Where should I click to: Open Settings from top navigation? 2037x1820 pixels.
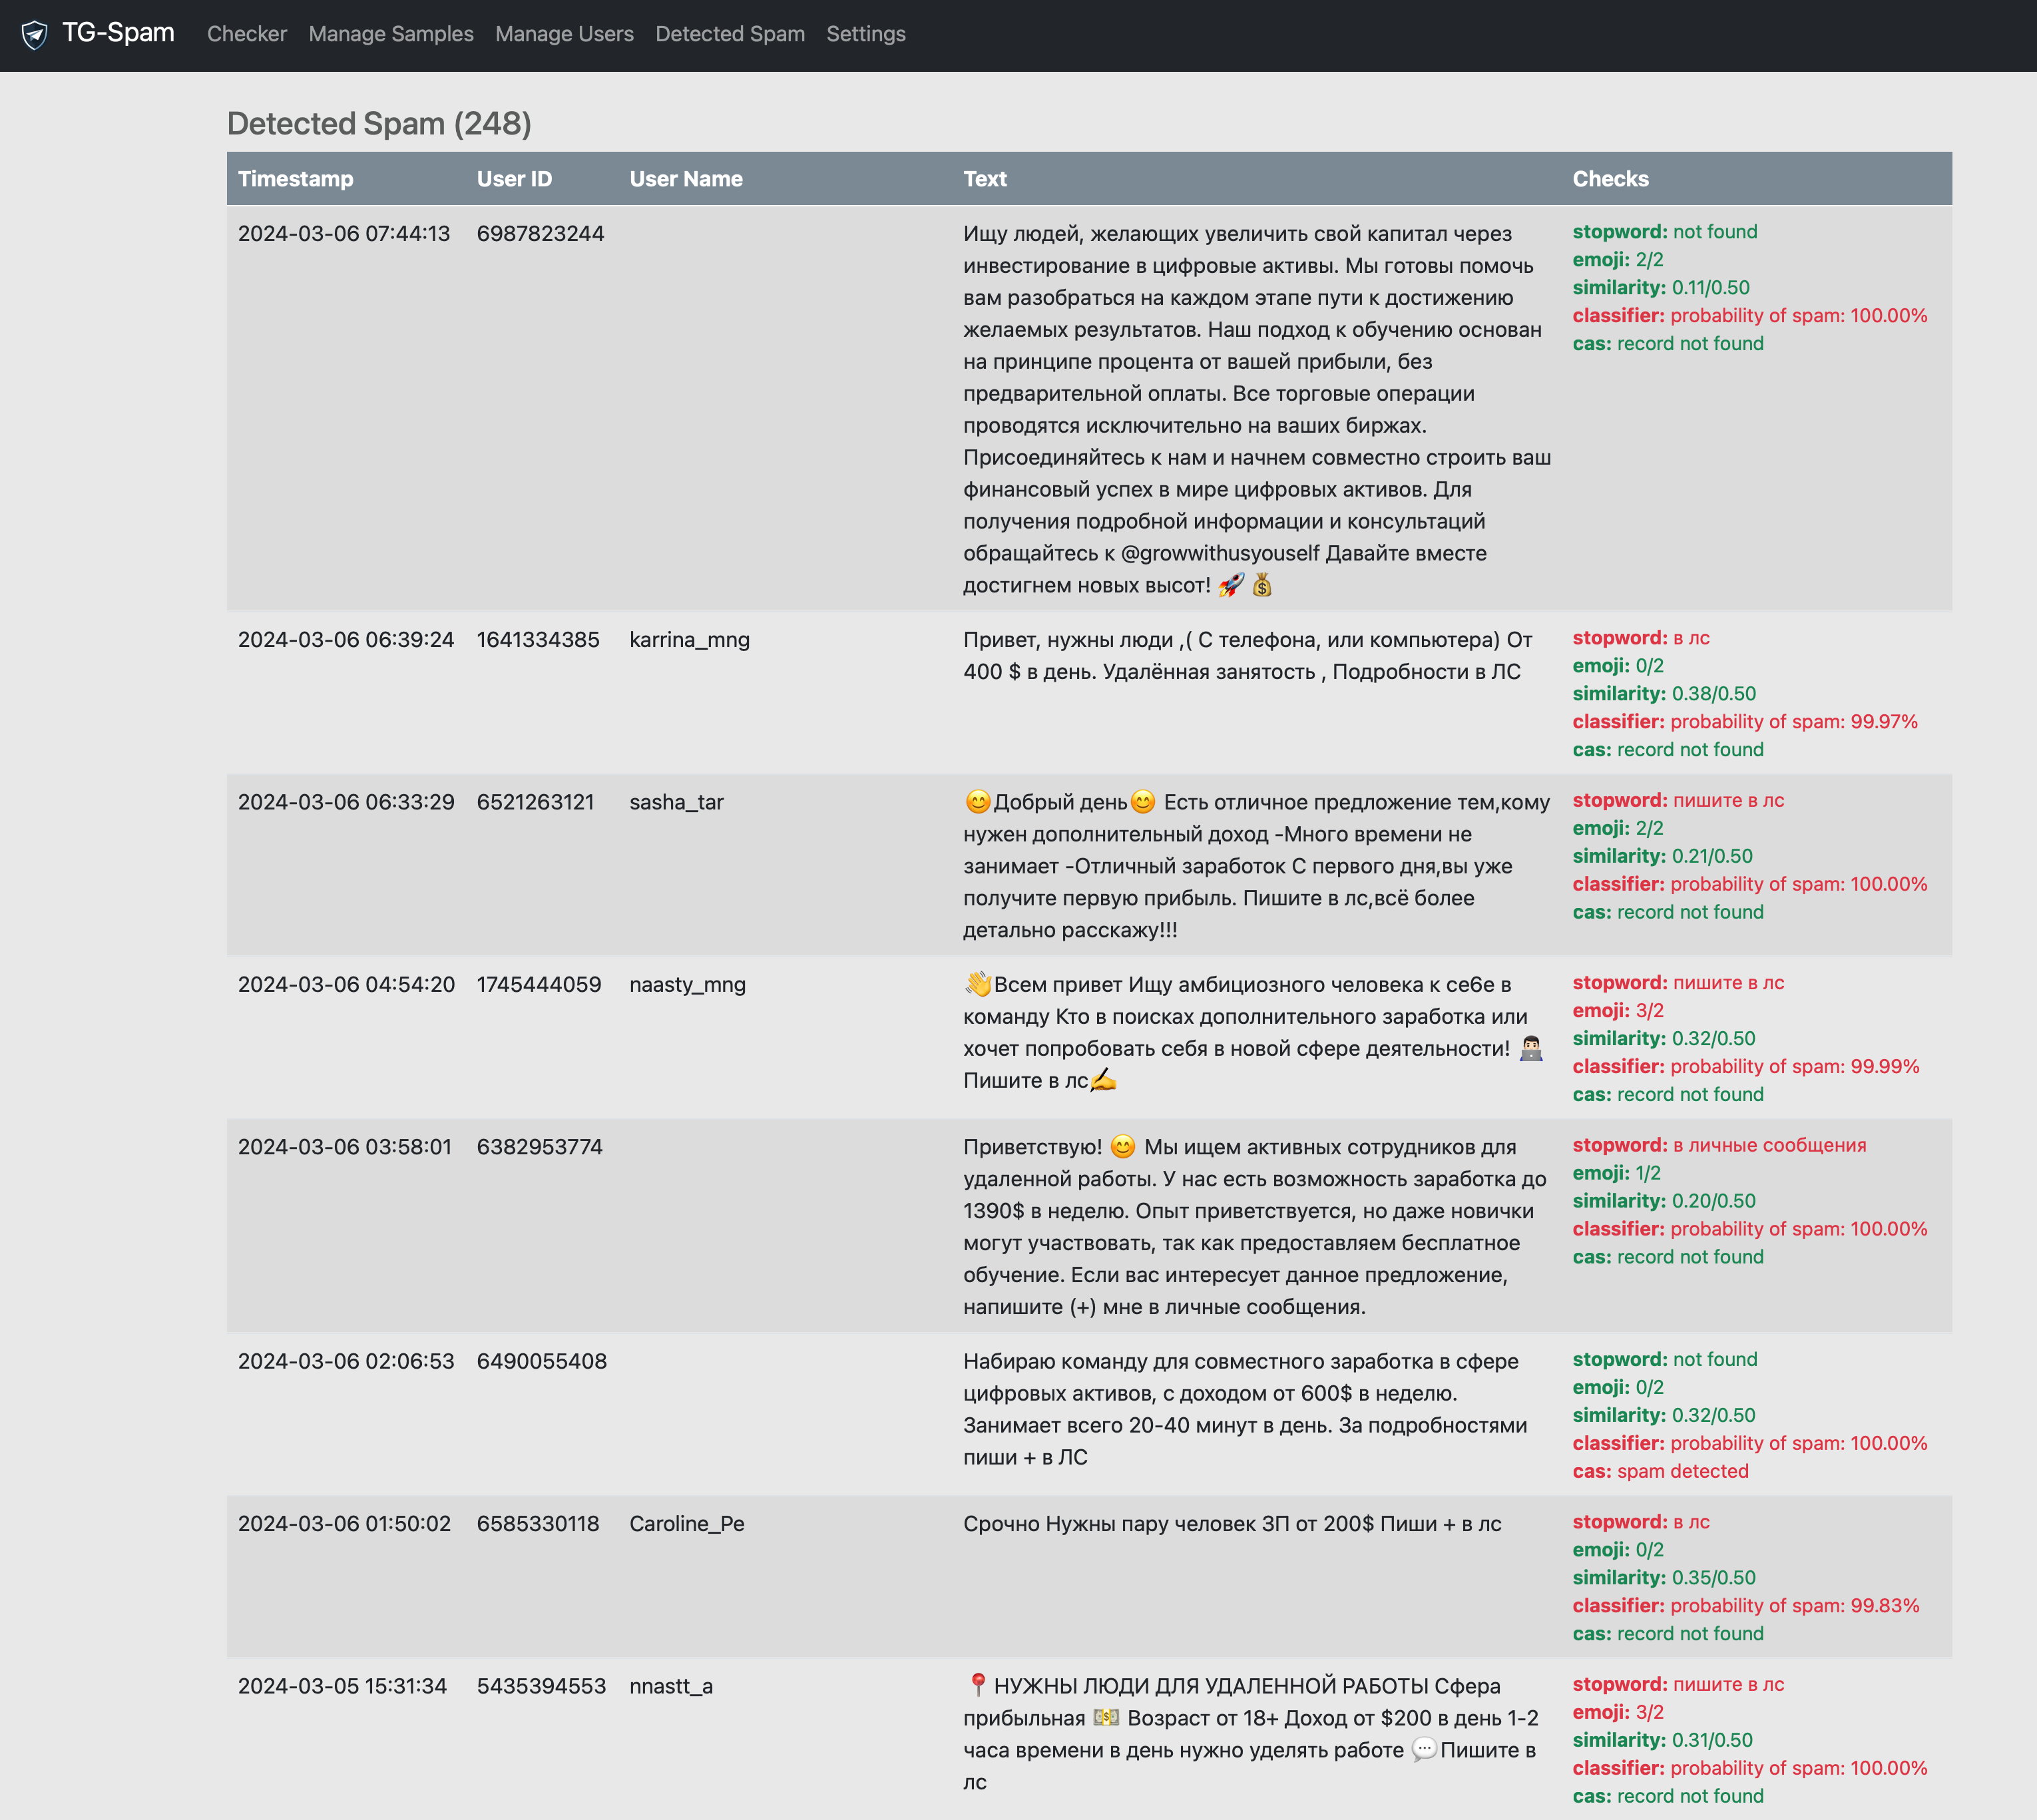tap(865, 34)
